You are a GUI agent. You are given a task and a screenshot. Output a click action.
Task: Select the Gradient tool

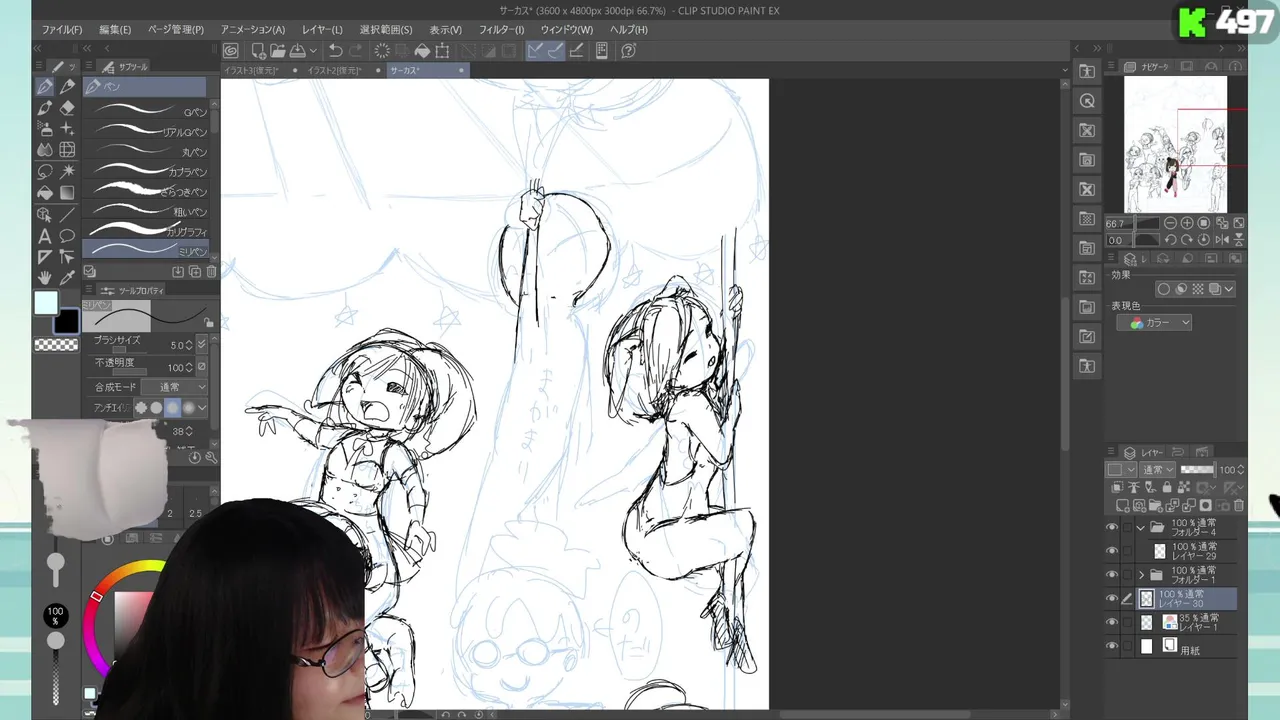[67, 192]
